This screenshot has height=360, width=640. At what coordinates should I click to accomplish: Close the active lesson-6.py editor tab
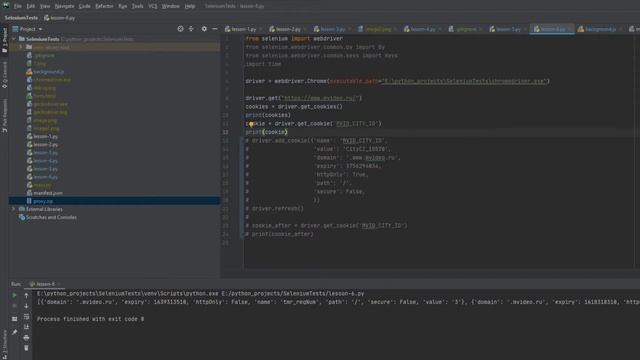571,29
